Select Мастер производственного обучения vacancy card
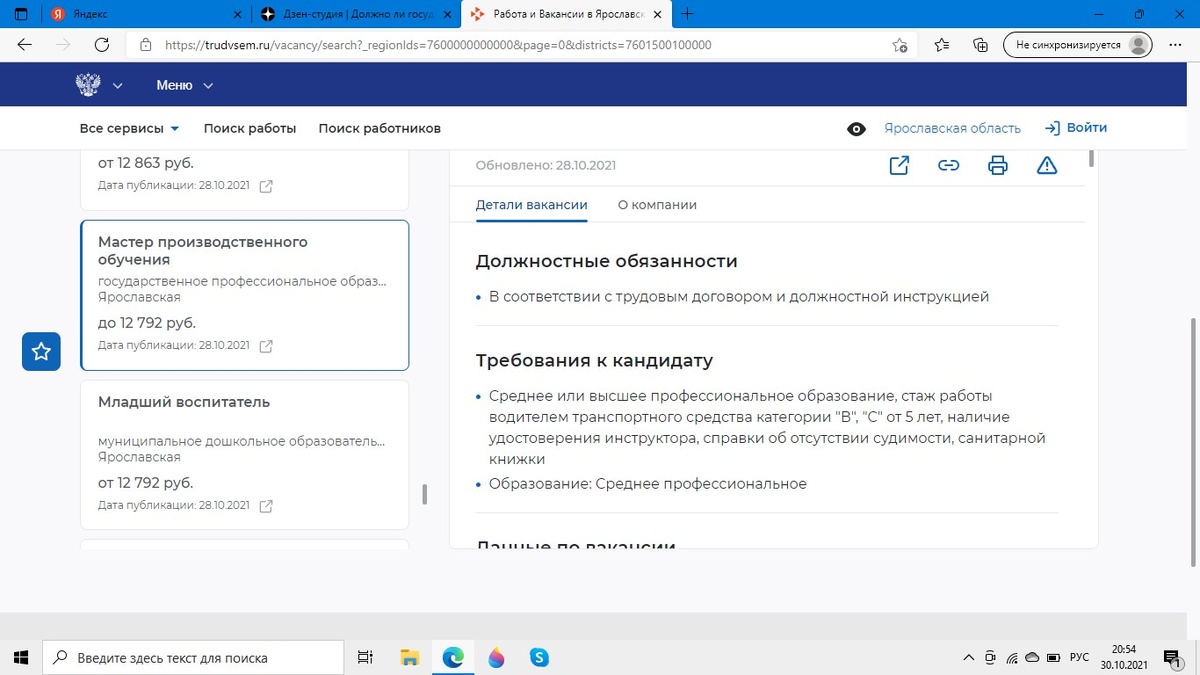The image size is (1200, 675). coord(245,295)
